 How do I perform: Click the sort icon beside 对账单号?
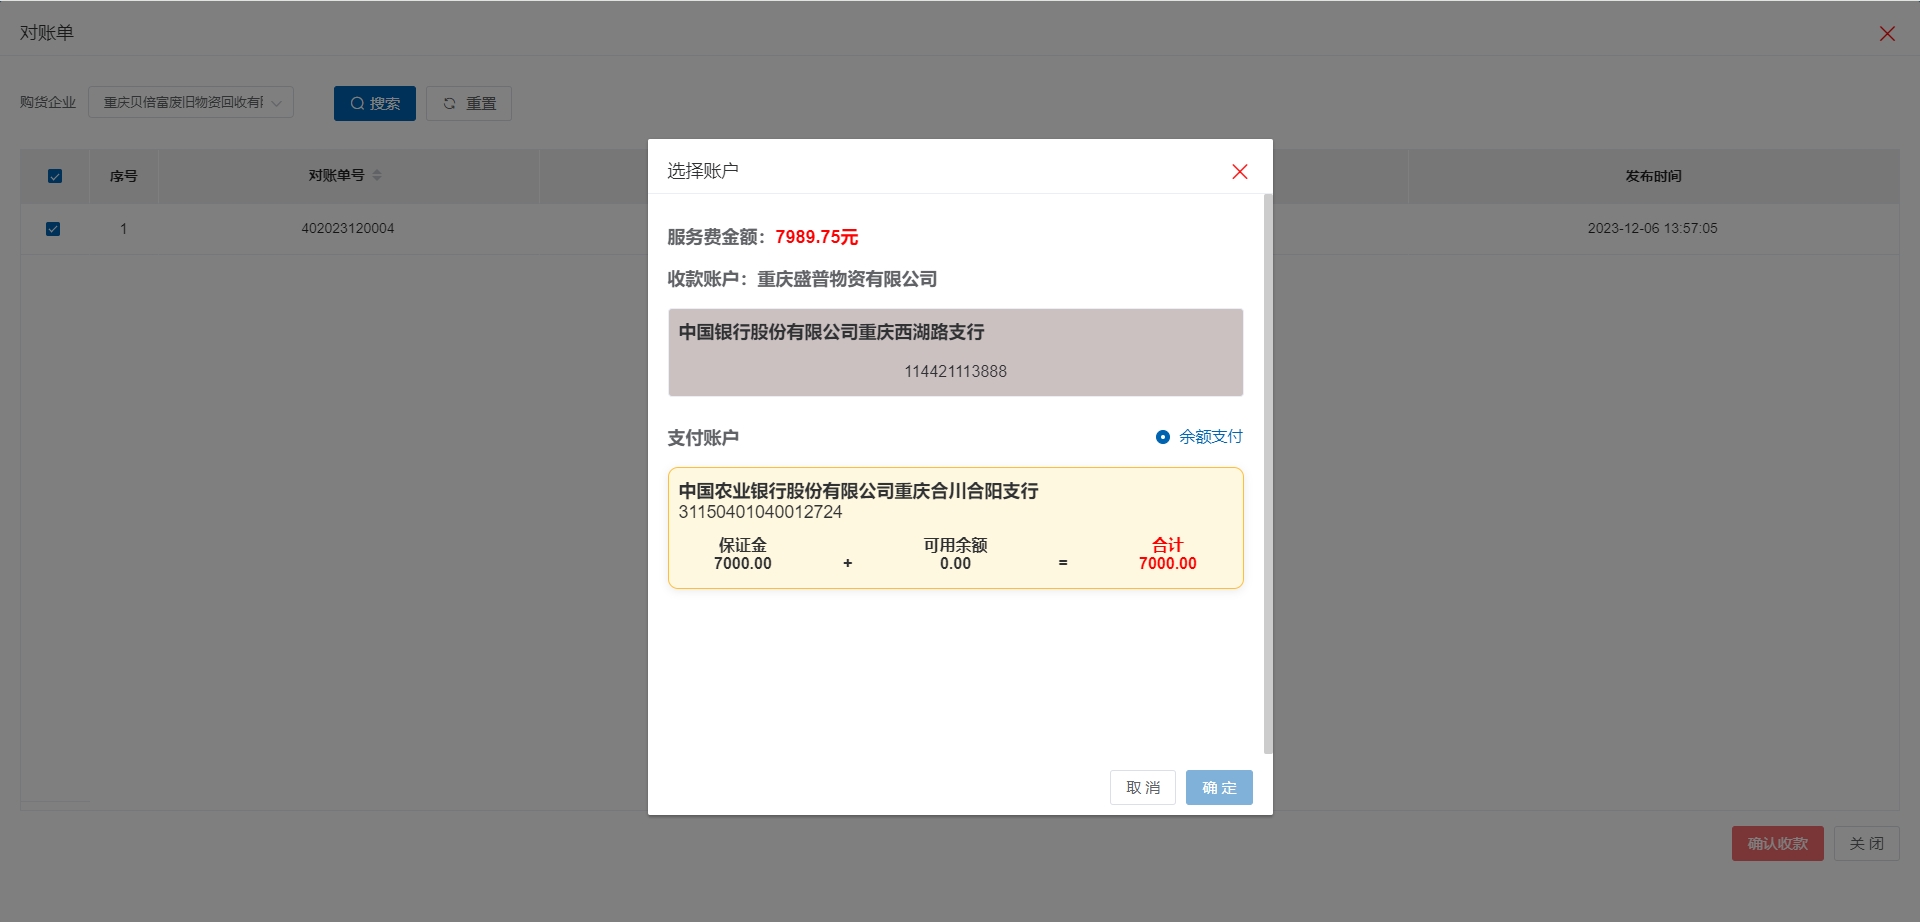click(x=377, y=176)
